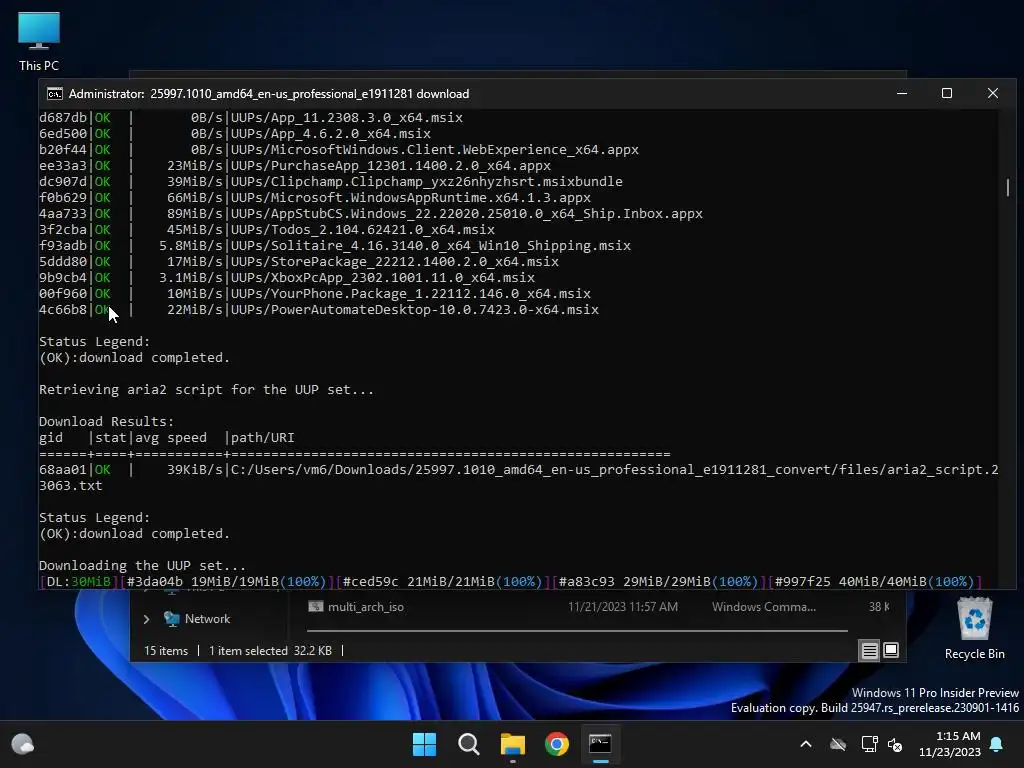The width and height of the screenshot is (1024, 768).
Task: Maximize the Administrator console window
Action: pyautogui.click(x=947, y=93)
